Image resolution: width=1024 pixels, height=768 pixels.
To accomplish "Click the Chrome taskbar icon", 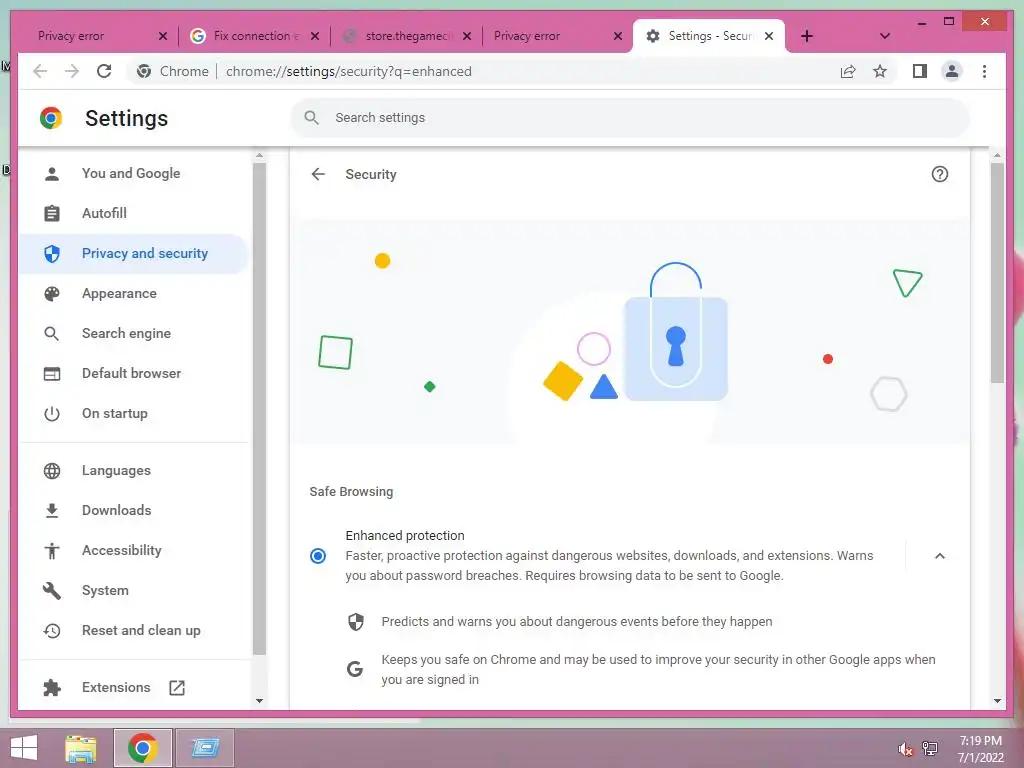I will click(x=142, y=748).
